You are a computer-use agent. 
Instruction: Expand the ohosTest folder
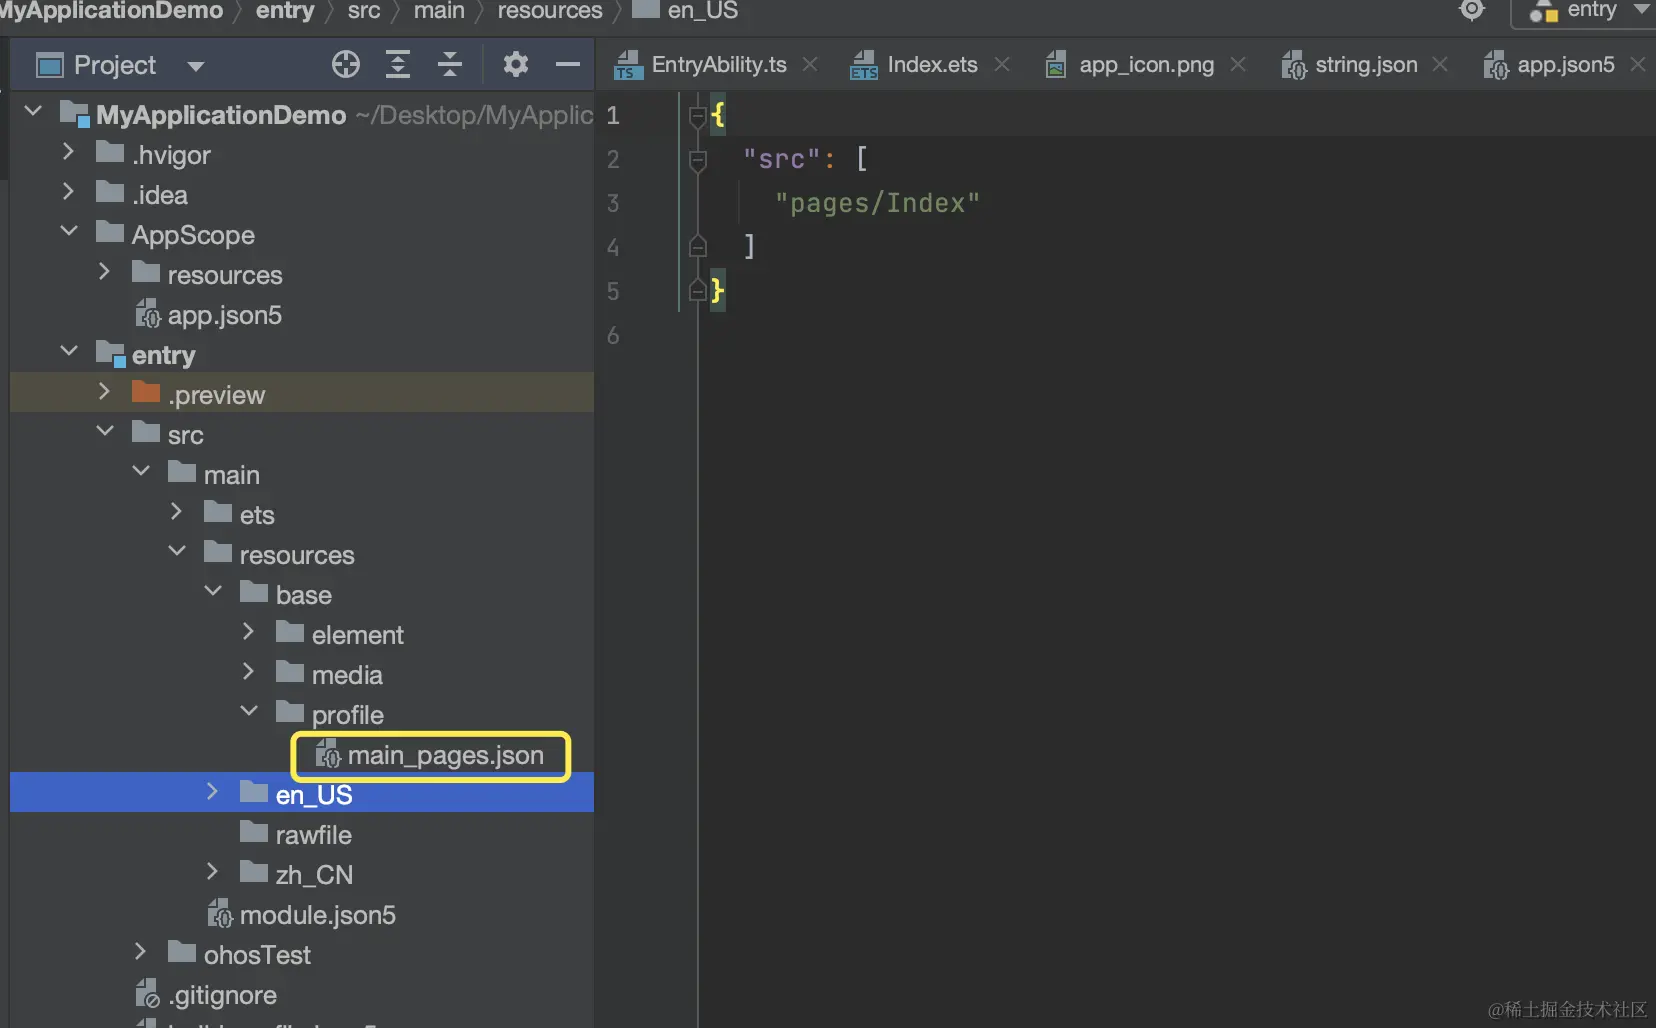point(140,952)
